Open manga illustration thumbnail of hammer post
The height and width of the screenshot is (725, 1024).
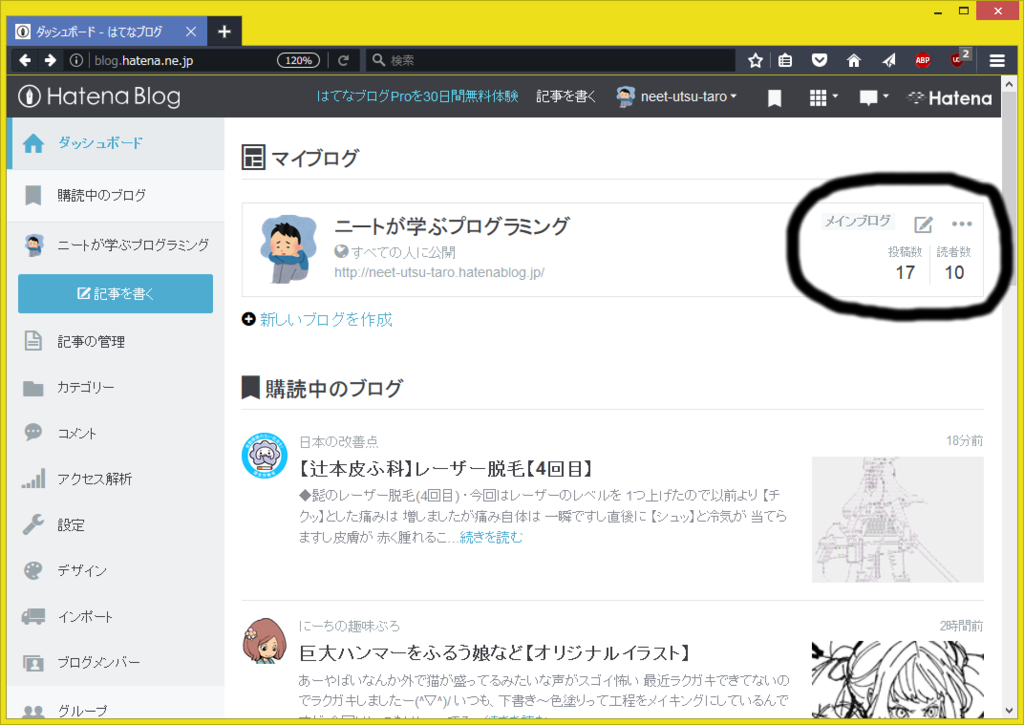tap(897, 679)
